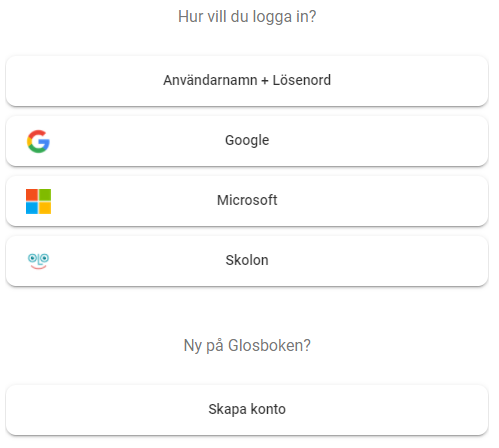499x448 pixels.
Task: Click the Google G logo icon
Action: point(38,141)
